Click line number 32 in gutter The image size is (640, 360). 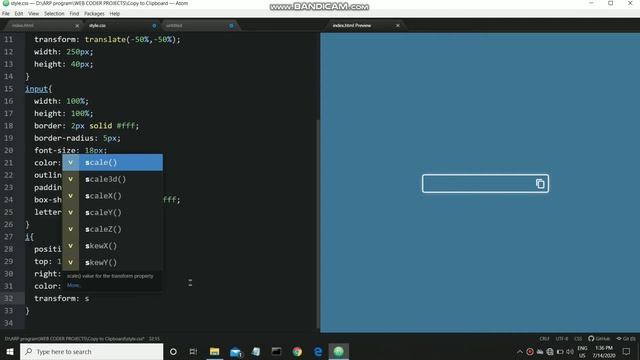point(9,298)
